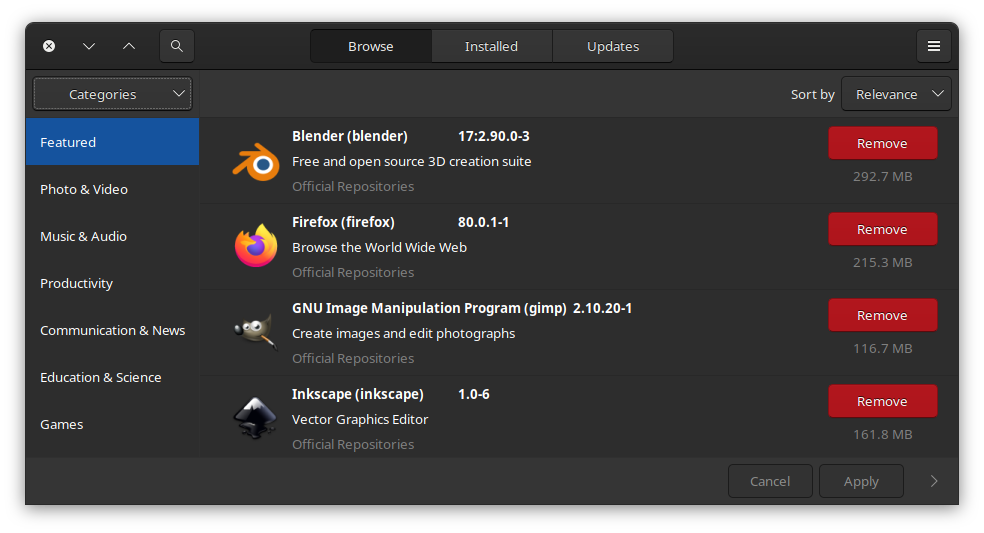Click 'Free and open source 3D creation suite'
The width and height of the screenshot is (984, 533).
tap(412, 161)
